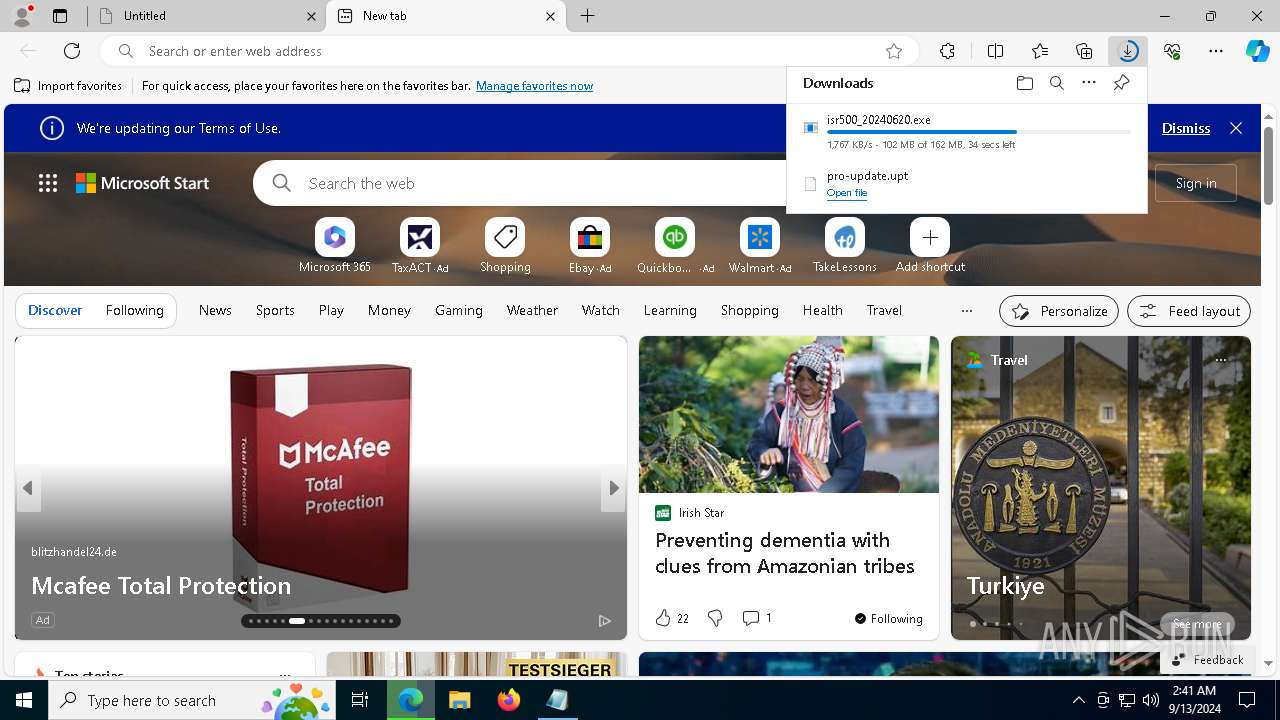Show next slide in the ad carousel
This screenshot has width=1280, height=720.
[614, 488]
